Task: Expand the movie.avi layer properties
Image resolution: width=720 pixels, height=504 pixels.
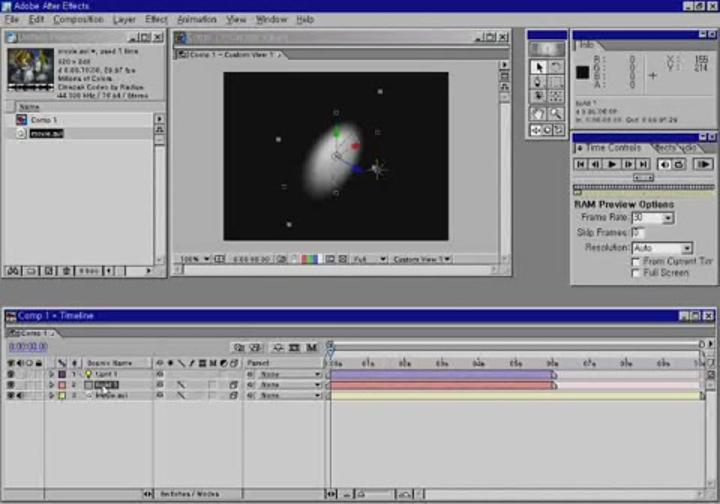Action: click(51, 395)
